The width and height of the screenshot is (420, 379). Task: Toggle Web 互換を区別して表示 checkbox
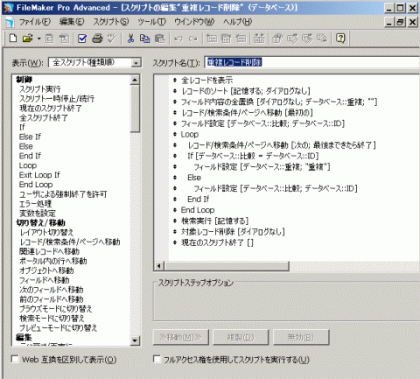click(15, 359)
